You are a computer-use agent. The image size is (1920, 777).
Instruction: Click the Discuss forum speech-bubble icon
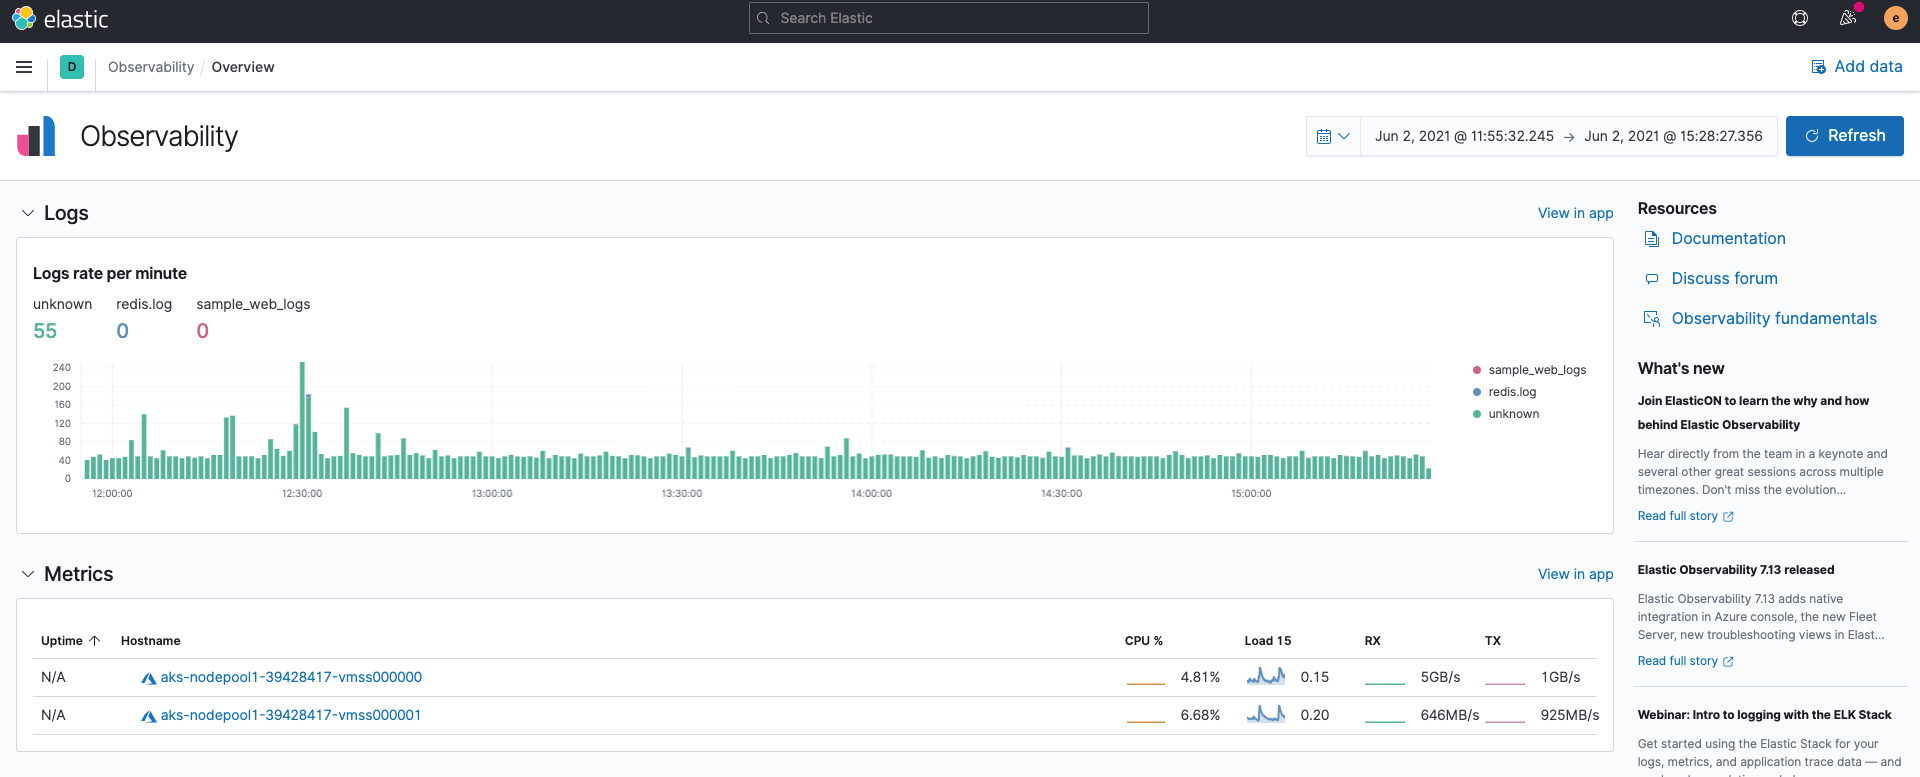(x=1652, y=279)
